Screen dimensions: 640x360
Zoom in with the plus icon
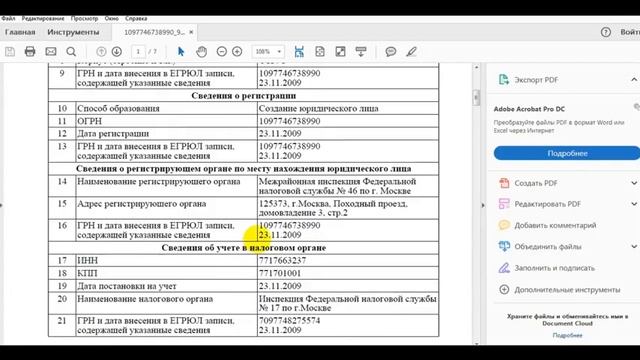click(237, 51)
